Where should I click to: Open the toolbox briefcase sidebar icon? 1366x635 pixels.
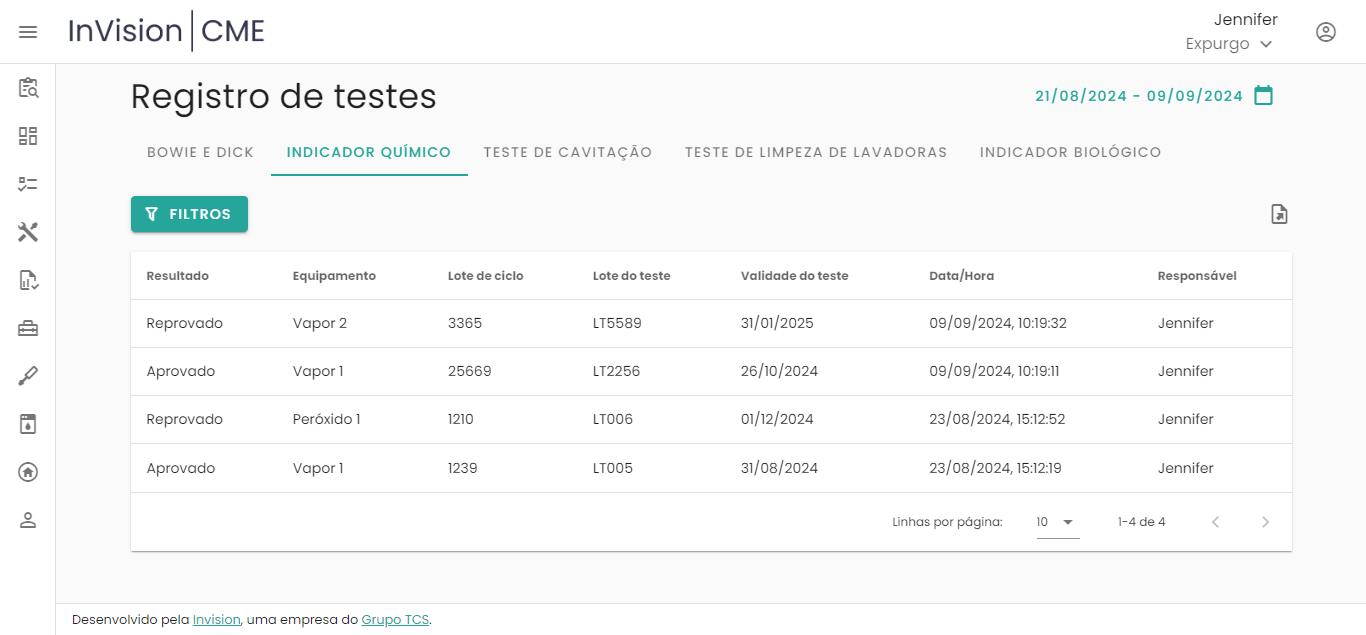(x=28, y=328)
